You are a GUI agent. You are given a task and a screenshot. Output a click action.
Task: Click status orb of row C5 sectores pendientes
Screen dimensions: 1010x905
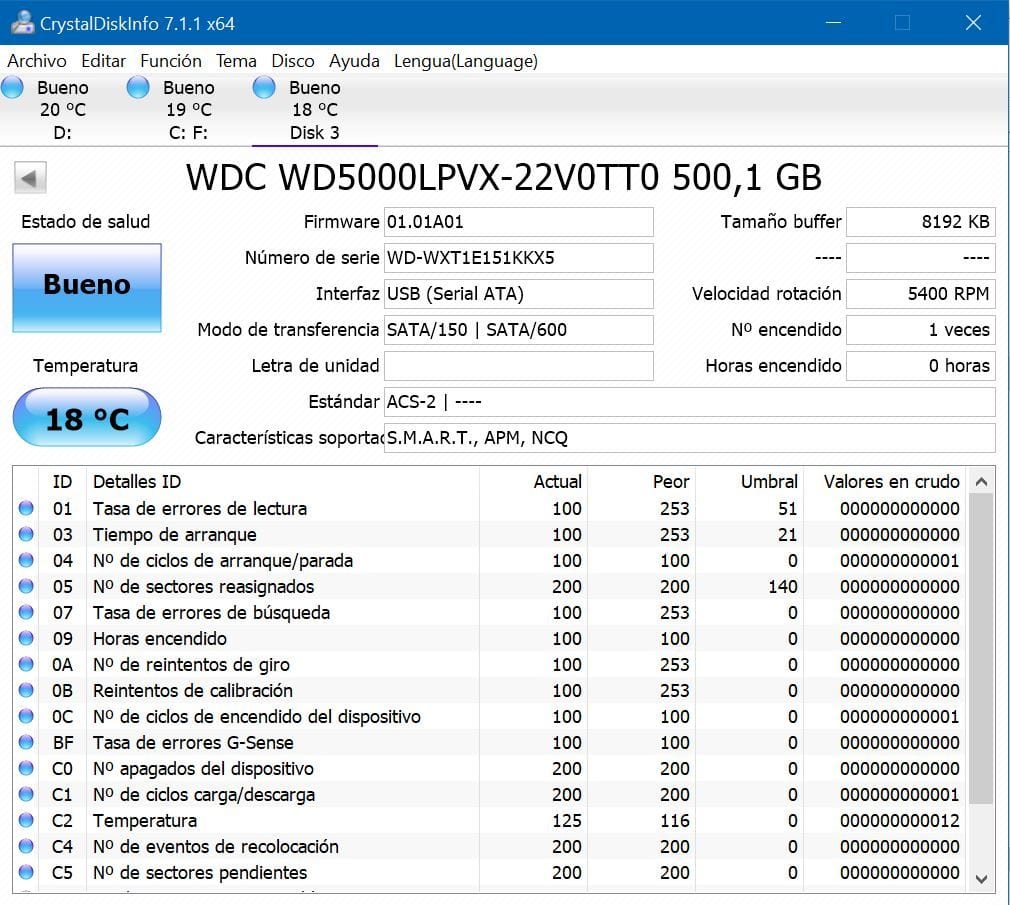point(26,872)
